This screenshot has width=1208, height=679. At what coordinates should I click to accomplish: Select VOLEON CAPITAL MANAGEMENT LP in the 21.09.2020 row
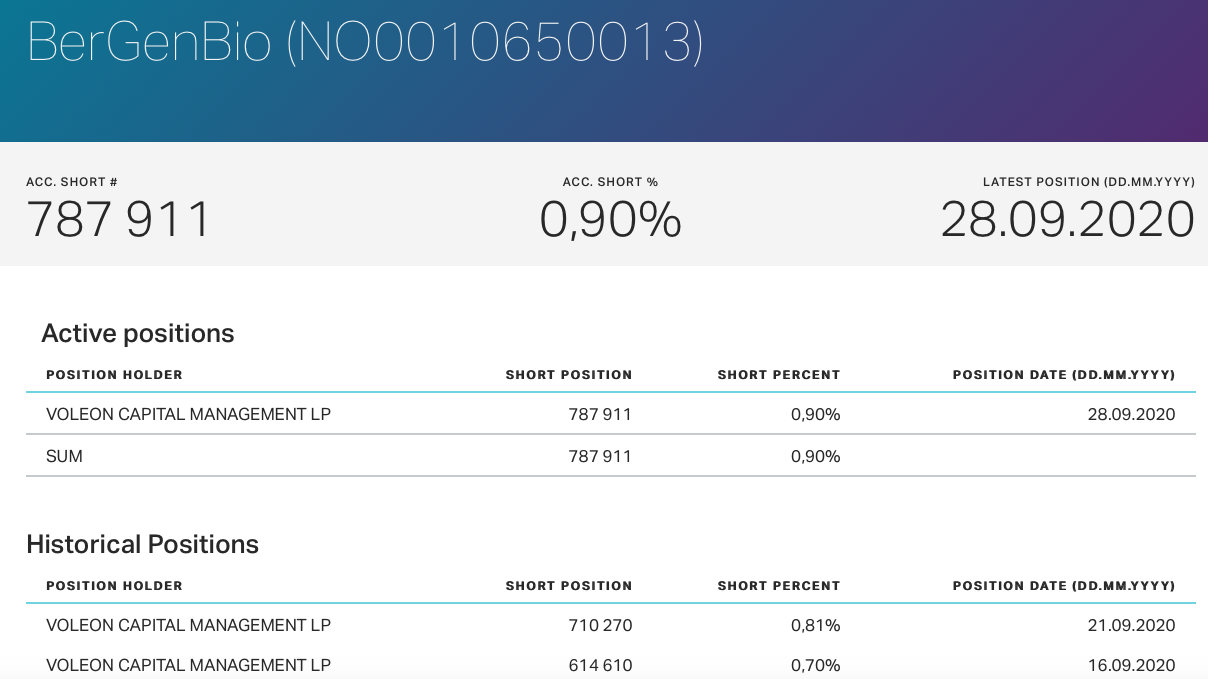188,625
